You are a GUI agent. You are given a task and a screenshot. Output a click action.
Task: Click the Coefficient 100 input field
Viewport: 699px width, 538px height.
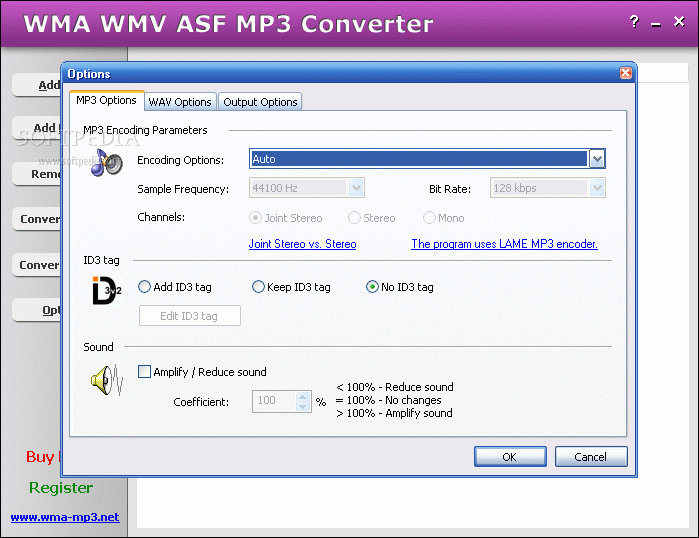tap(274, 401)
